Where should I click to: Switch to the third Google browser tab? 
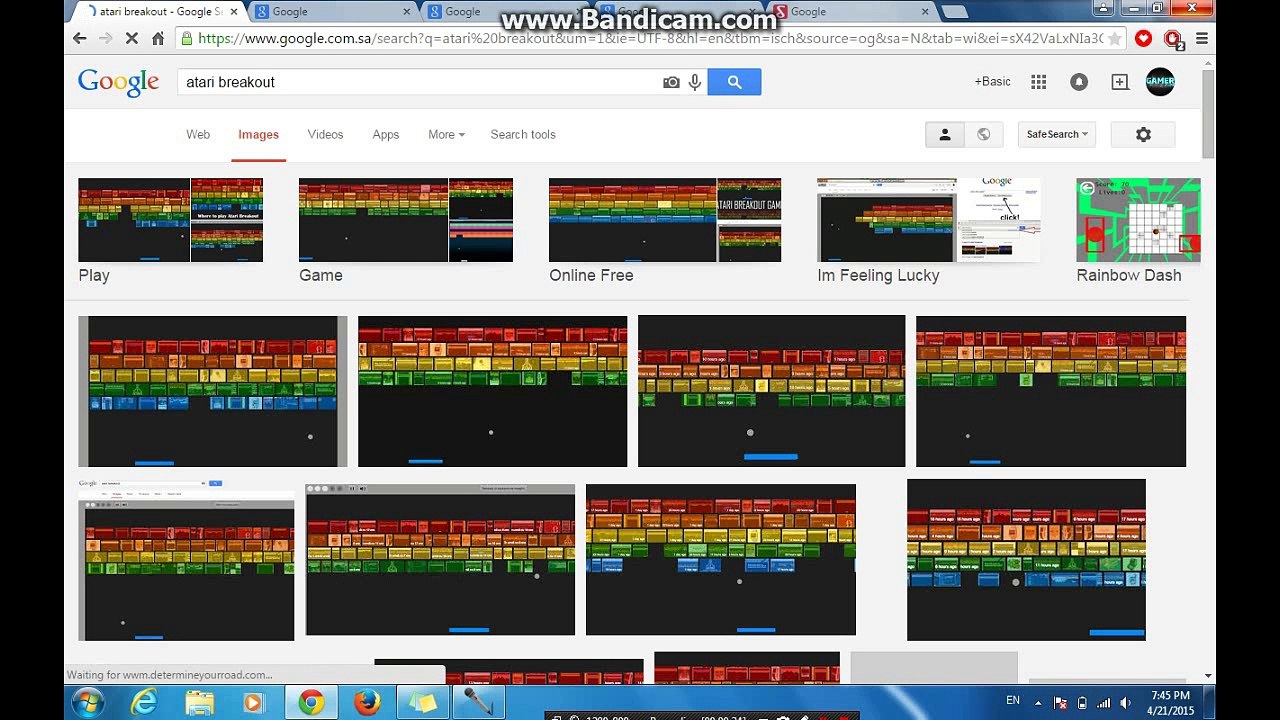coord(505,12)
